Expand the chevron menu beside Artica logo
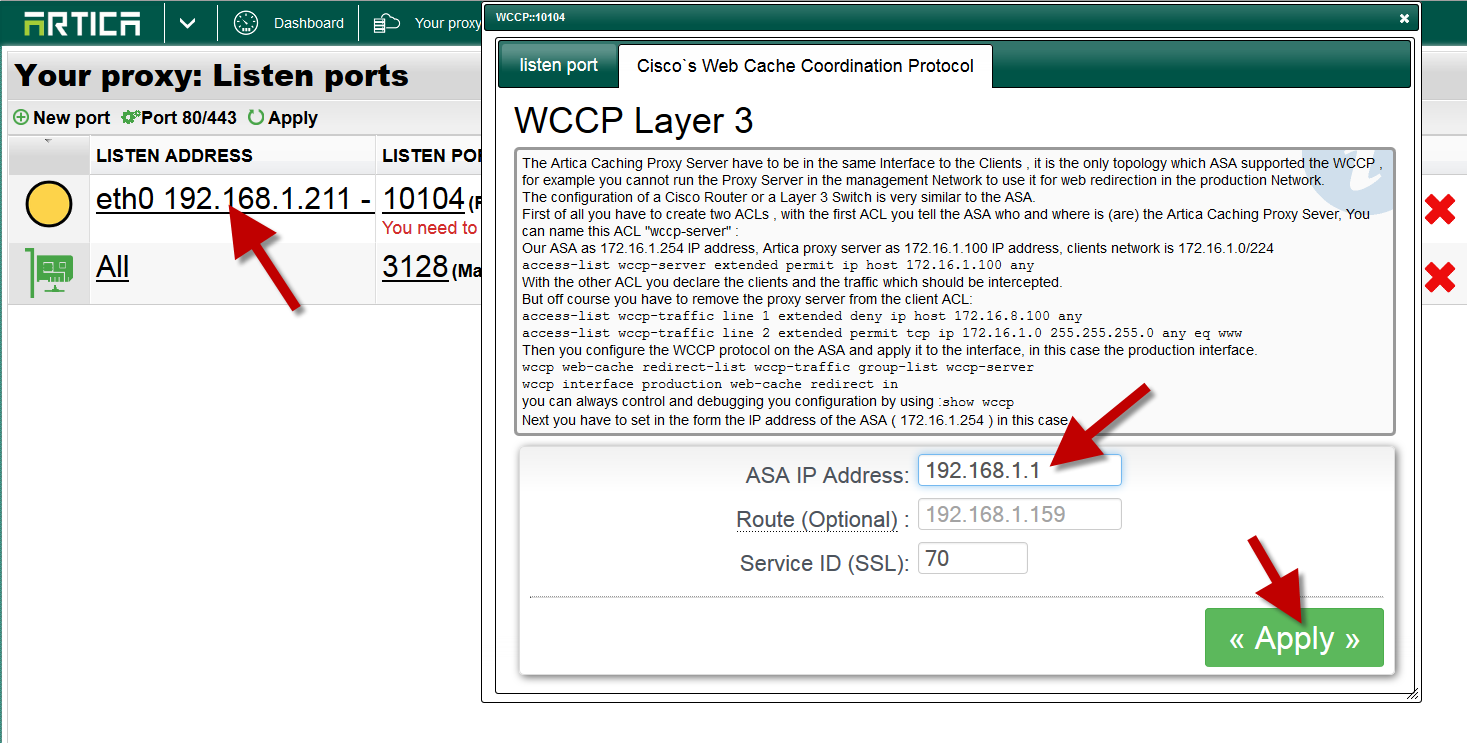 point(187,23)
